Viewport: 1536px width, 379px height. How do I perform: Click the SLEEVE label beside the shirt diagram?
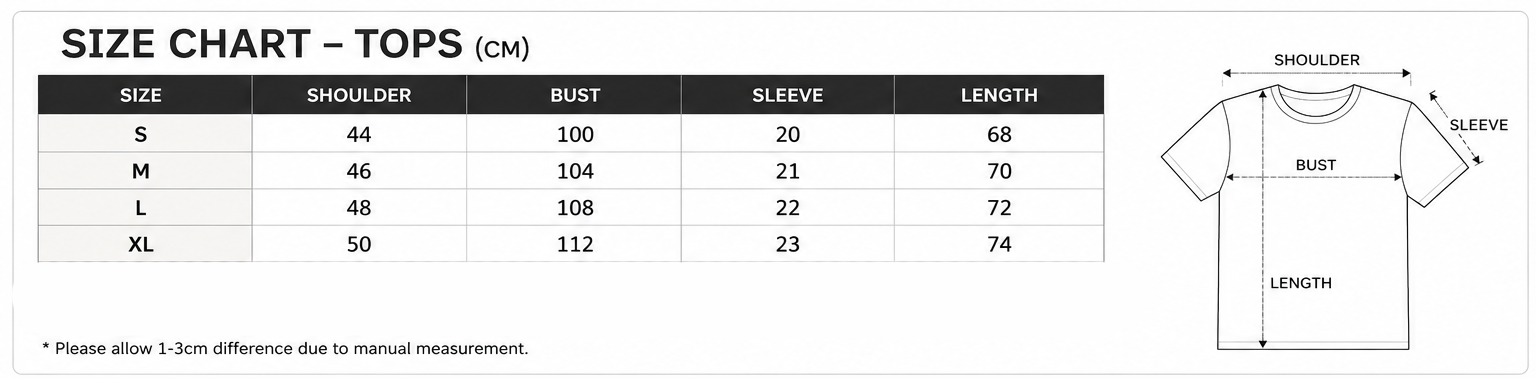pyautogui.click(x=1478, y=125)
